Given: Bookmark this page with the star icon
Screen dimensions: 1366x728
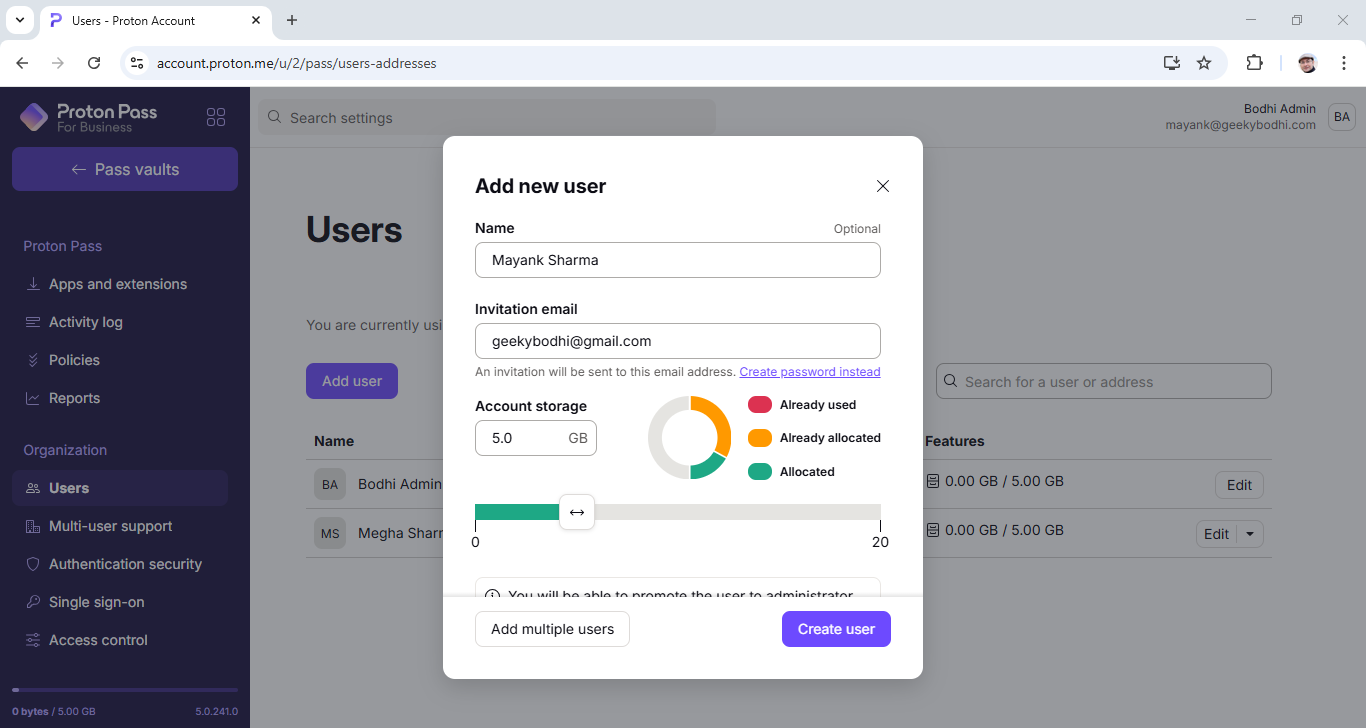Looking at the screenshot, I should pos(1204,63).
